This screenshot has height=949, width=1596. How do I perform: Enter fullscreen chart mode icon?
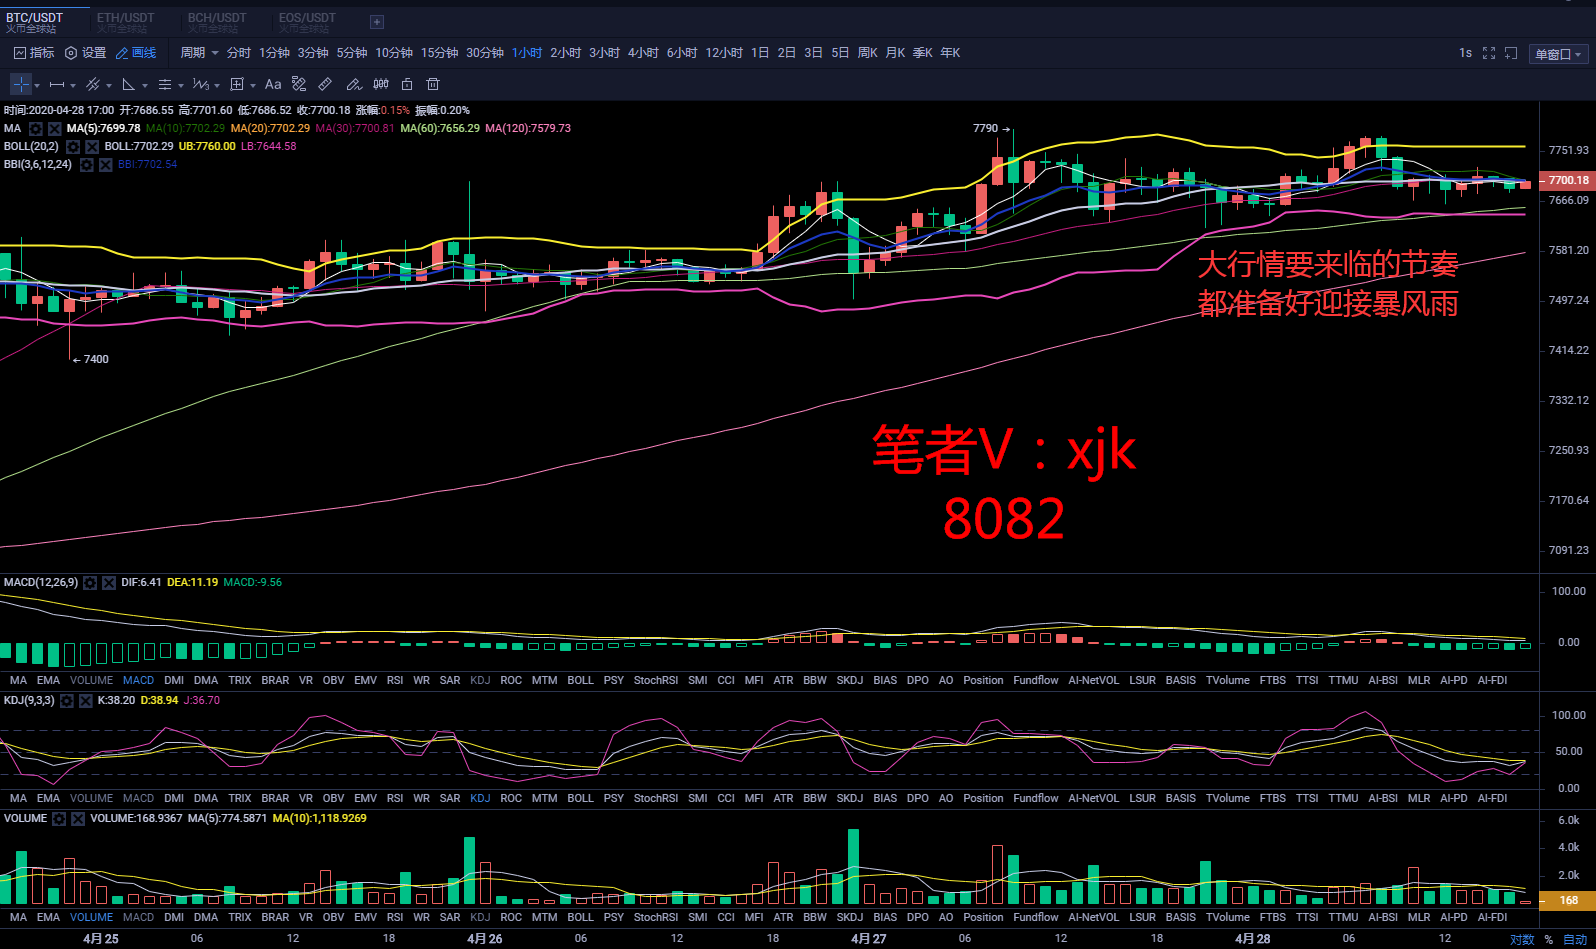[x=1489, y=53]
